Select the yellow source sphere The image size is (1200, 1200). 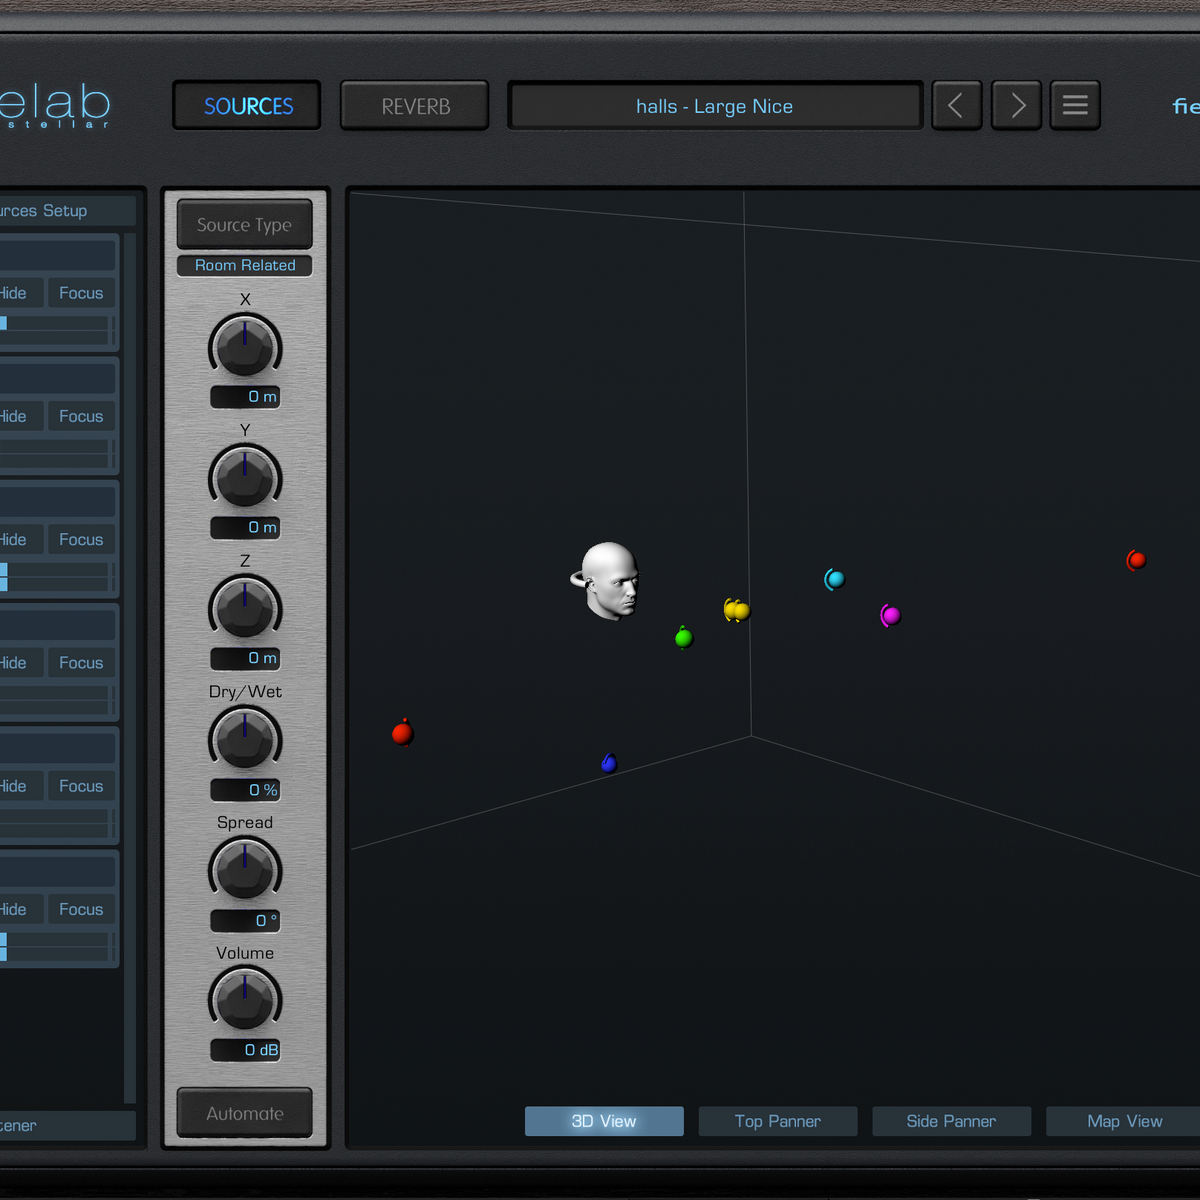coord(737,610)
